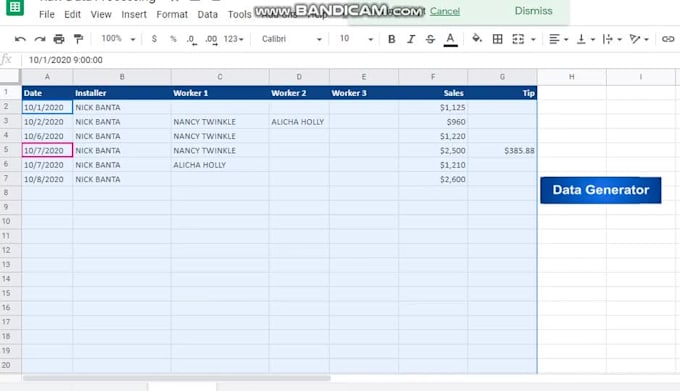Apply currency format with dollar icon

[x=154, y=39]
